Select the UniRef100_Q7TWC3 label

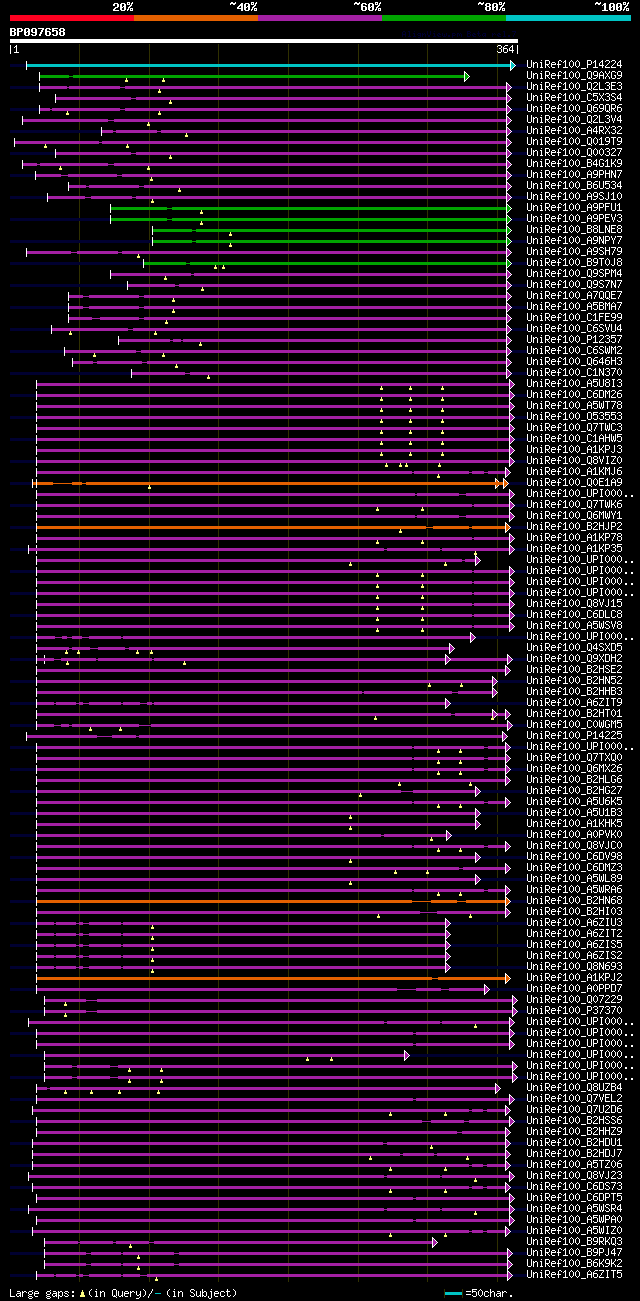point(574,428)
